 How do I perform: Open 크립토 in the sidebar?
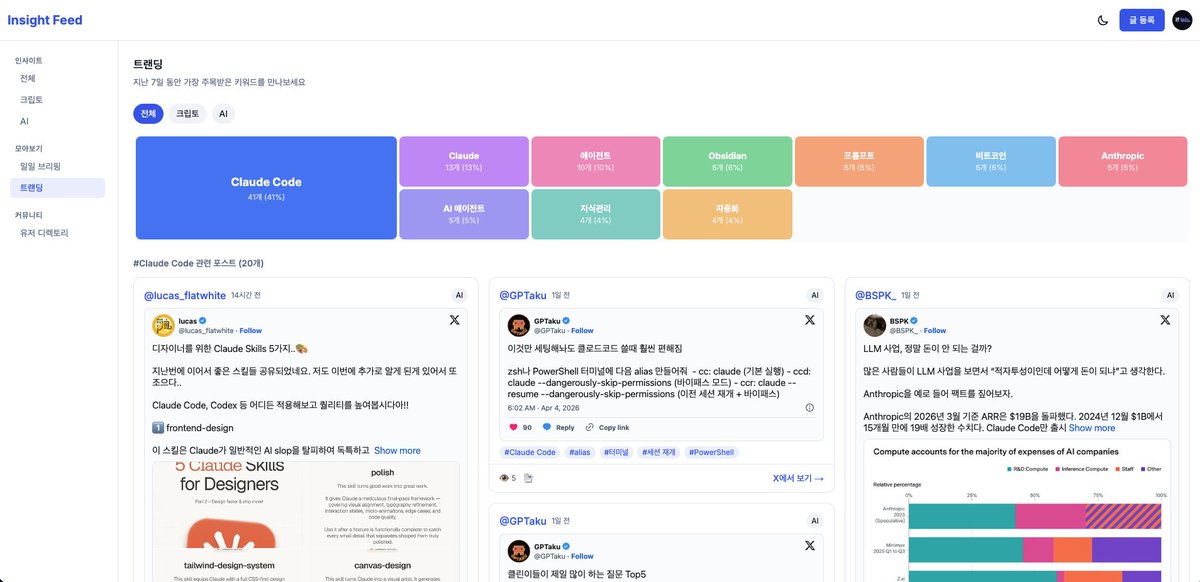59,100
